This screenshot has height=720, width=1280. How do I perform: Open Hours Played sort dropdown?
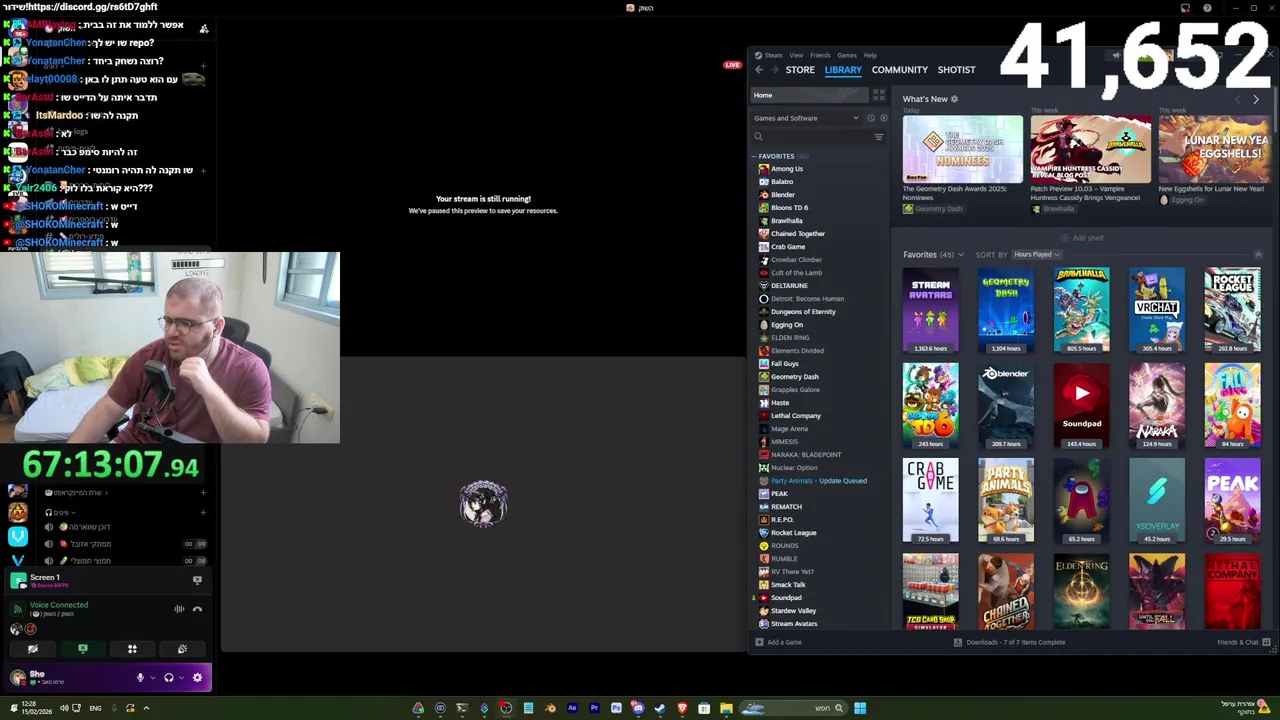pyautogui.click(x=1036, y=254)
